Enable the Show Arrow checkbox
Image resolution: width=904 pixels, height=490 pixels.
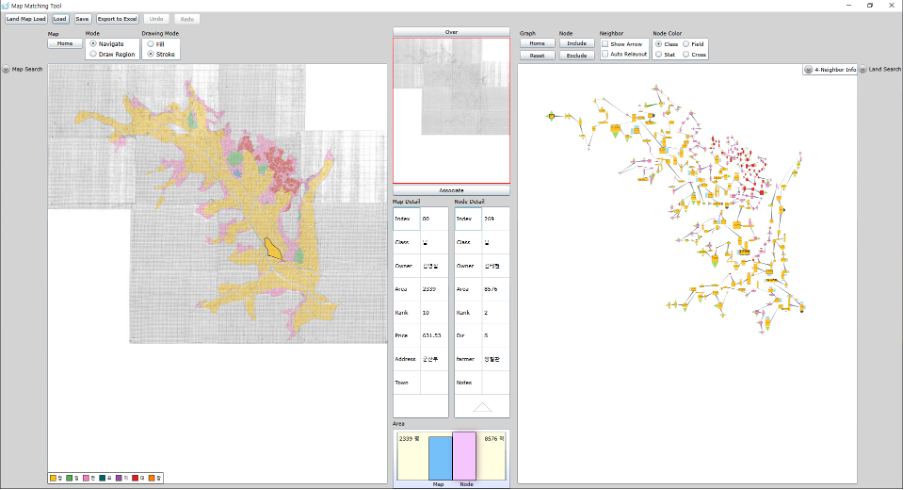tap(605, 44)
